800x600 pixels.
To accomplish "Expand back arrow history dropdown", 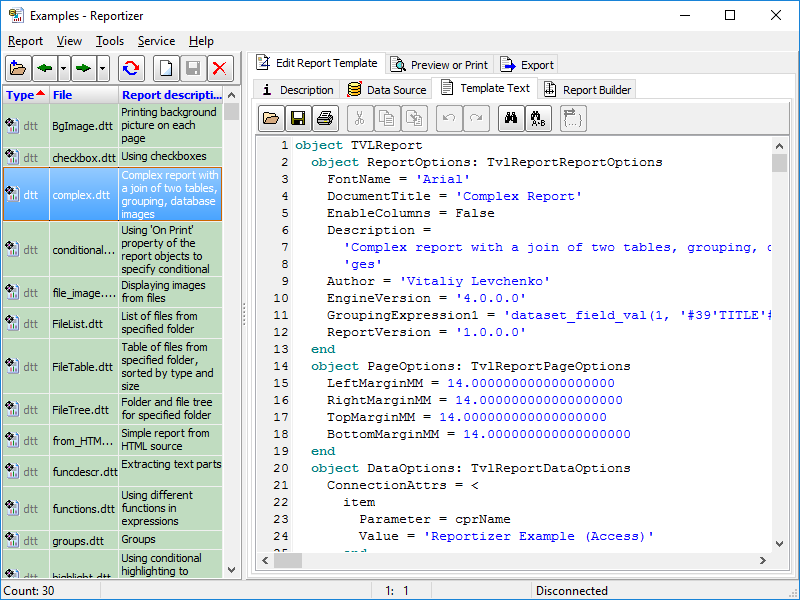I will point(64,68).
